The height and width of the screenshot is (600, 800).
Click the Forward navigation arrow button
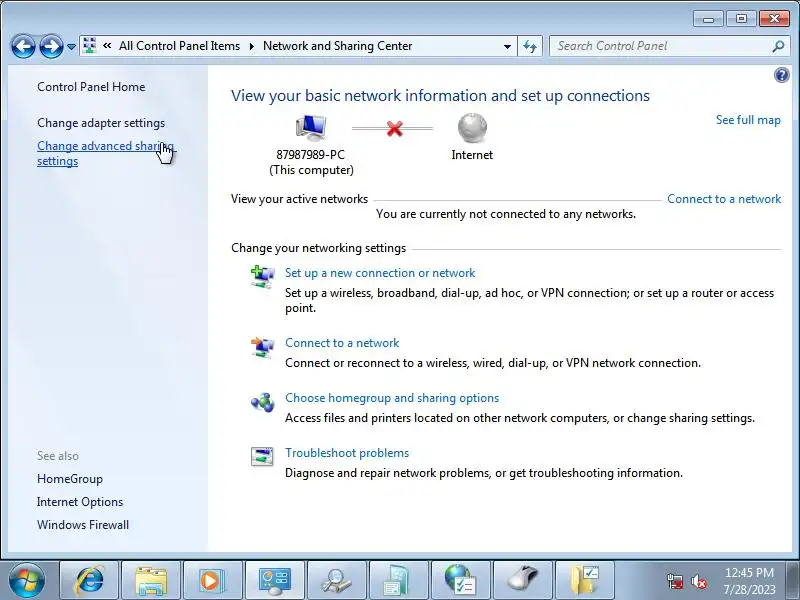pyautogui.click(x=51, y=46)
